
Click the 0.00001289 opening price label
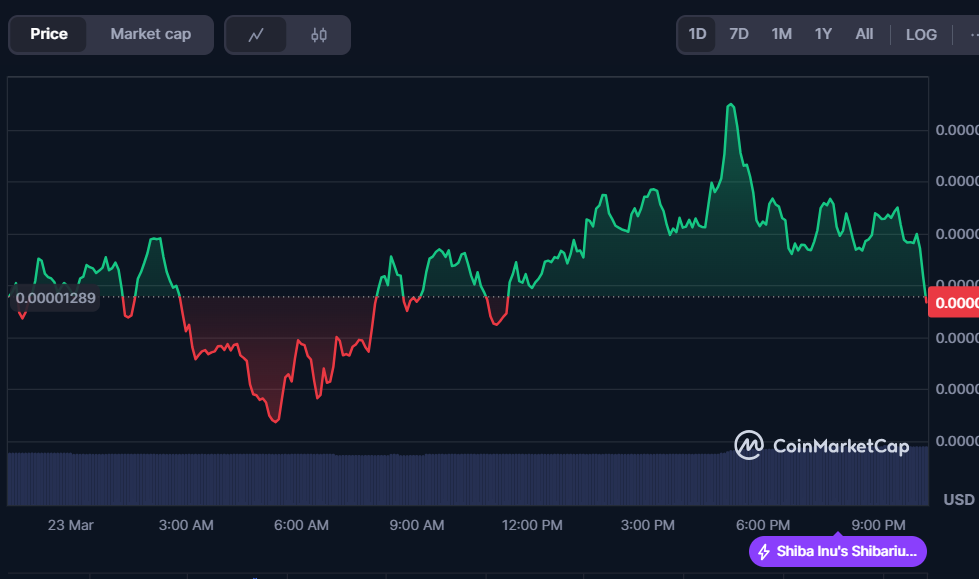[56, 298]
